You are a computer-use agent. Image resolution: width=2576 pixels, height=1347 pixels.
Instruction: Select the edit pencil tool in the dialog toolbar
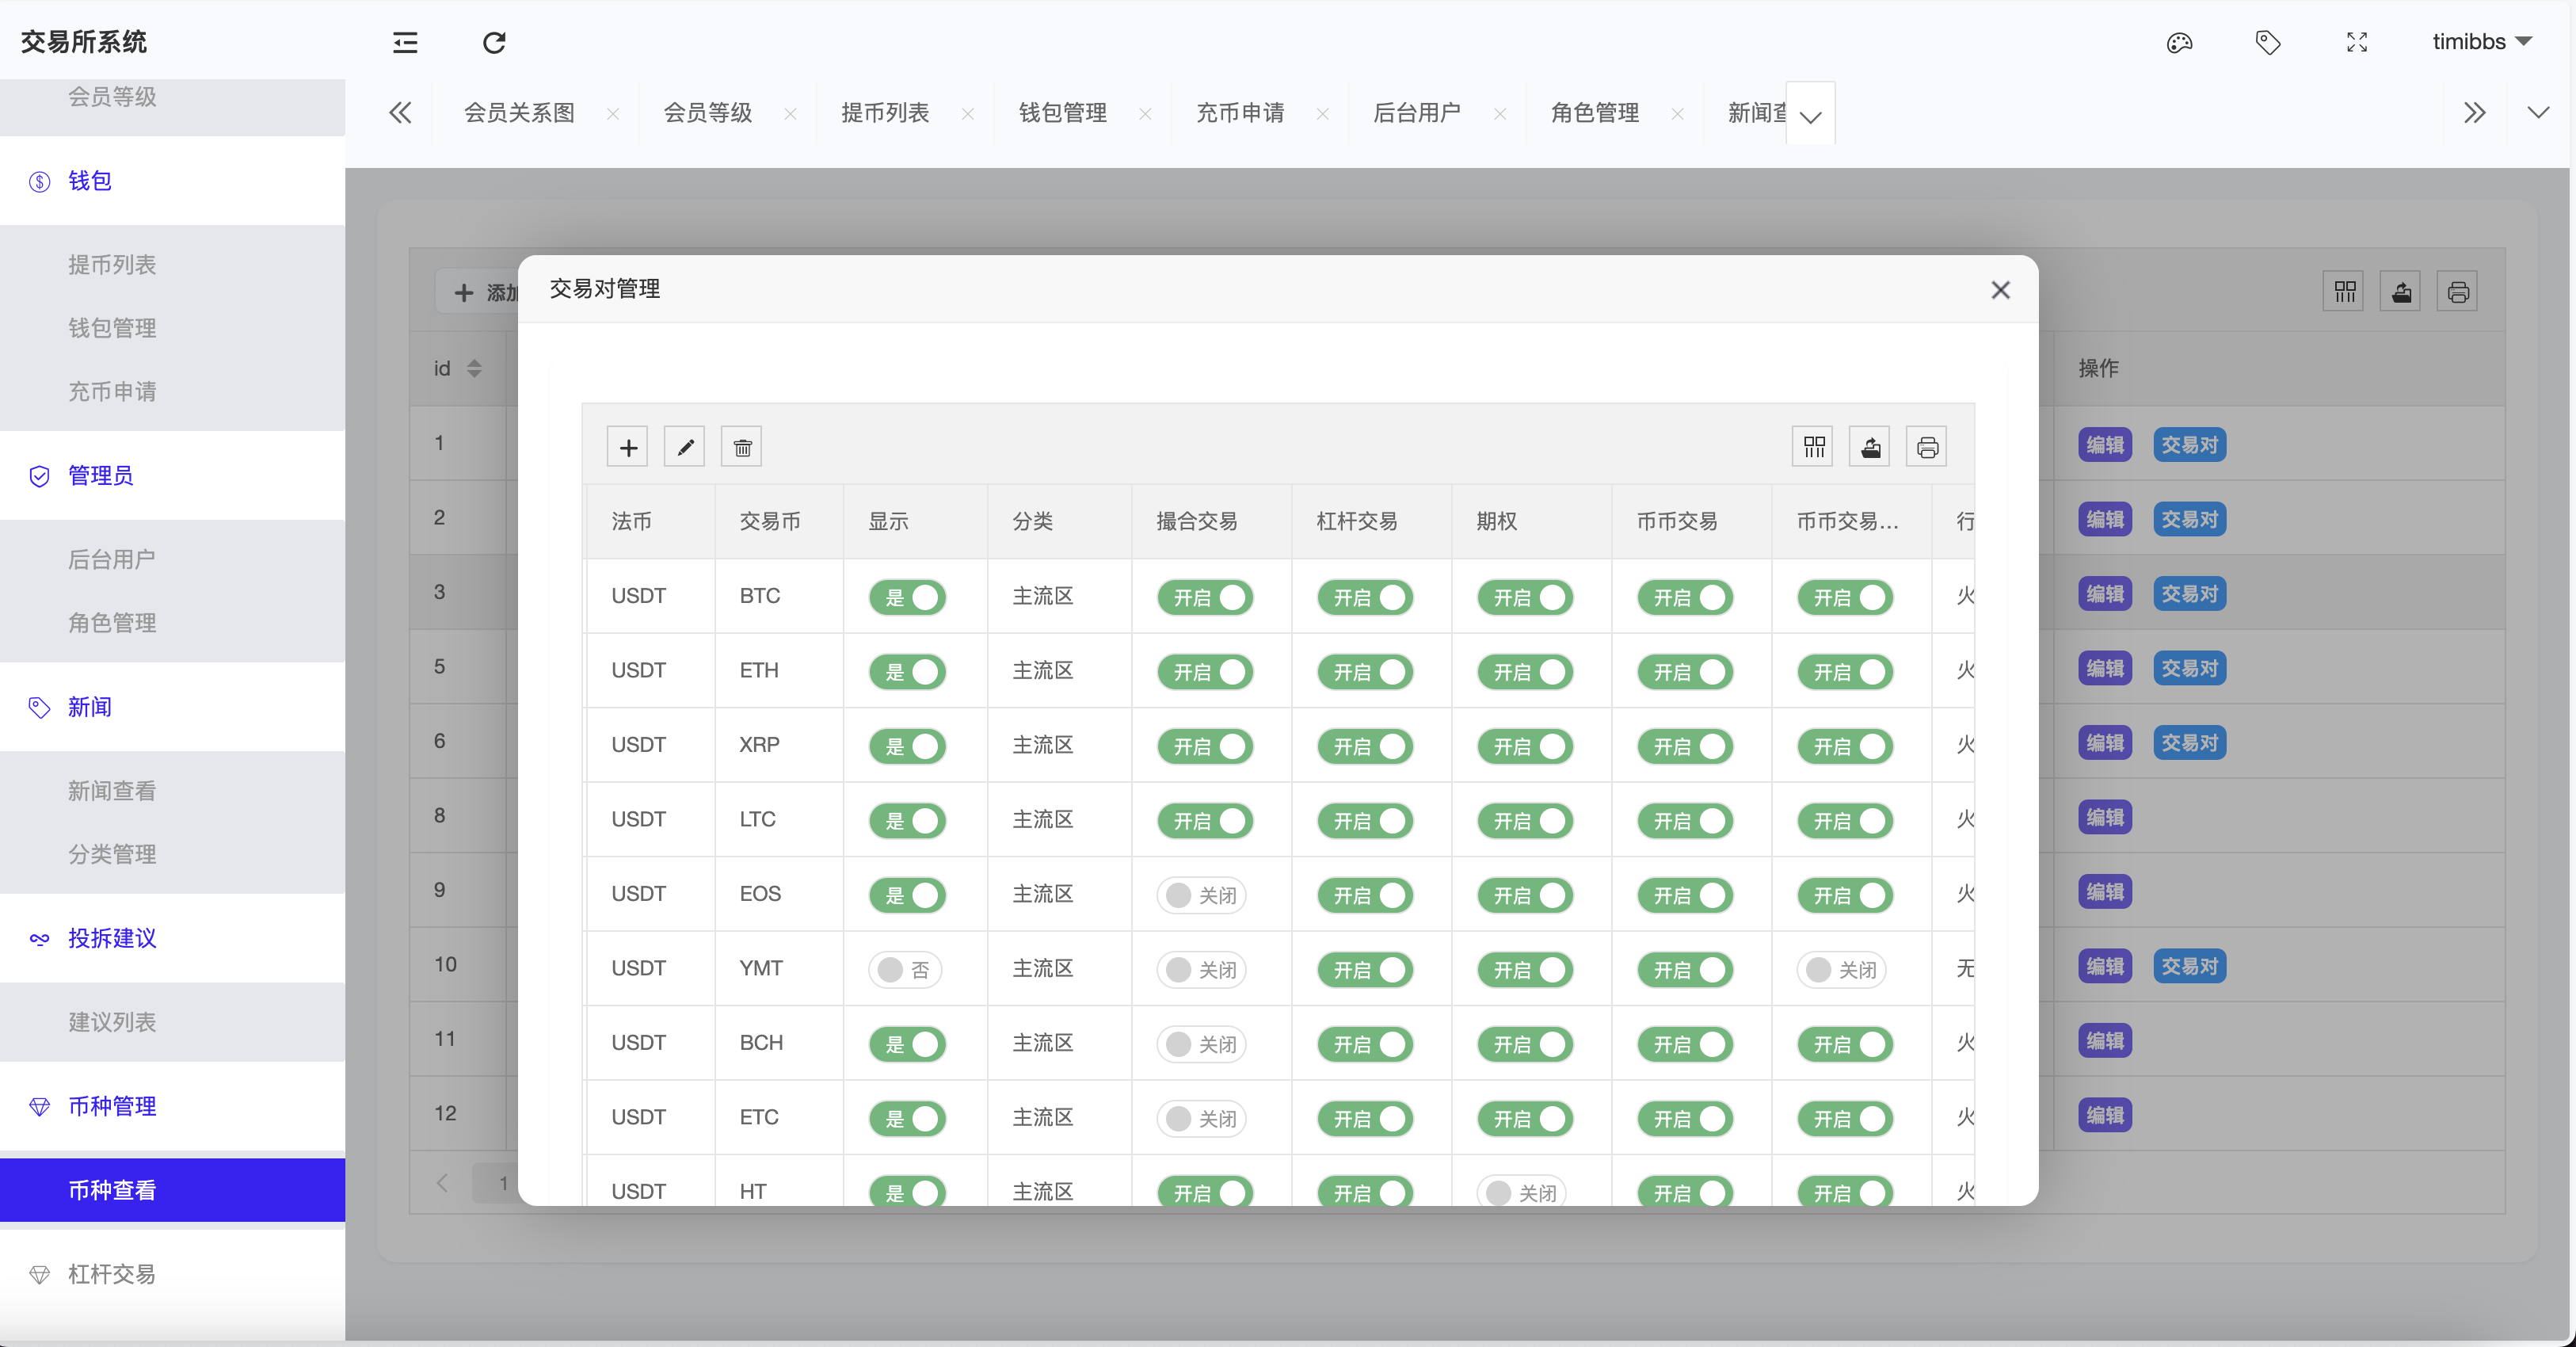pos(684,446)
